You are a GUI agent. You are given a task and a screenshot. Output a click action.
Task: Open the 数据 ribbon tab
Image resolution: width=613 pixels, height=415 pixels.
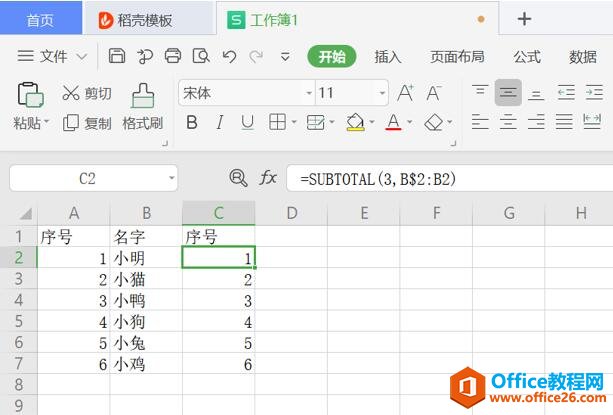[x=583, y=57]
